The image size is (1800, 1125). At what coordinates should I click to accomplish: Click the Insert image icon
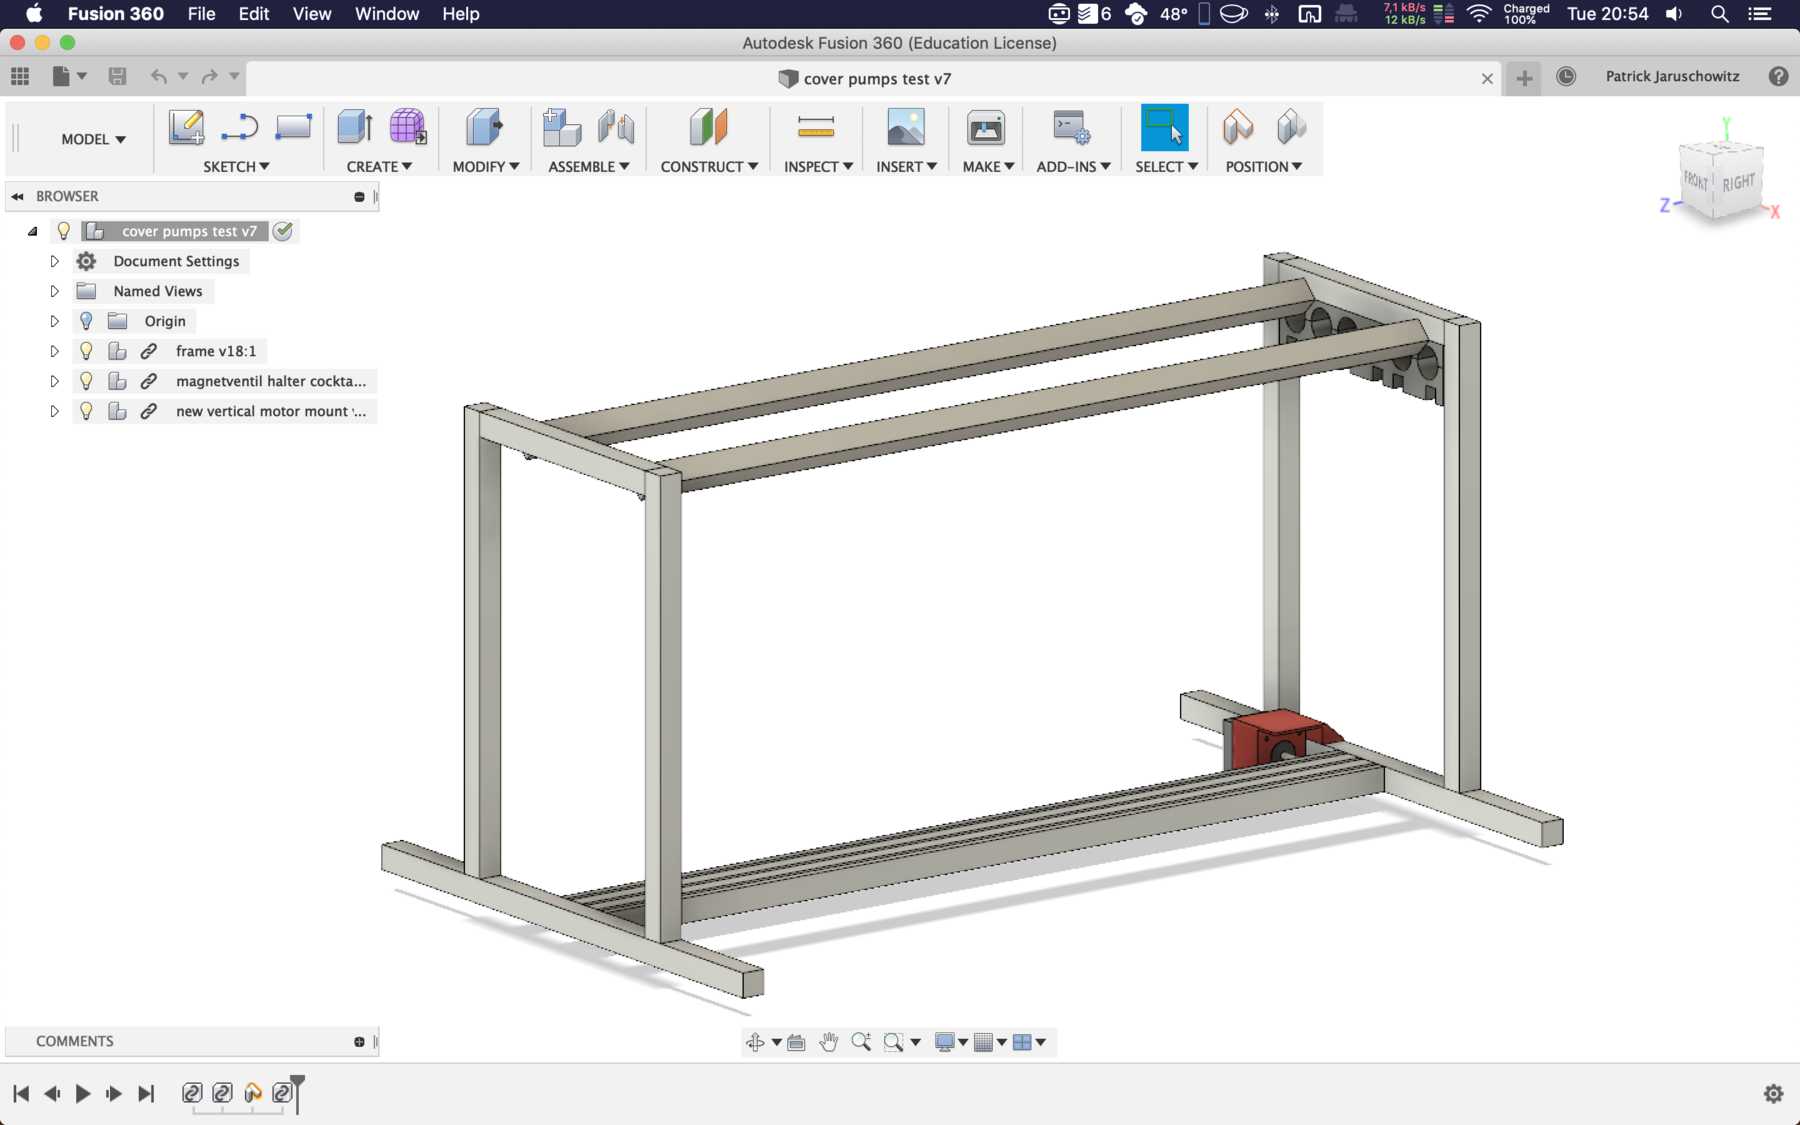coord(906,128)
